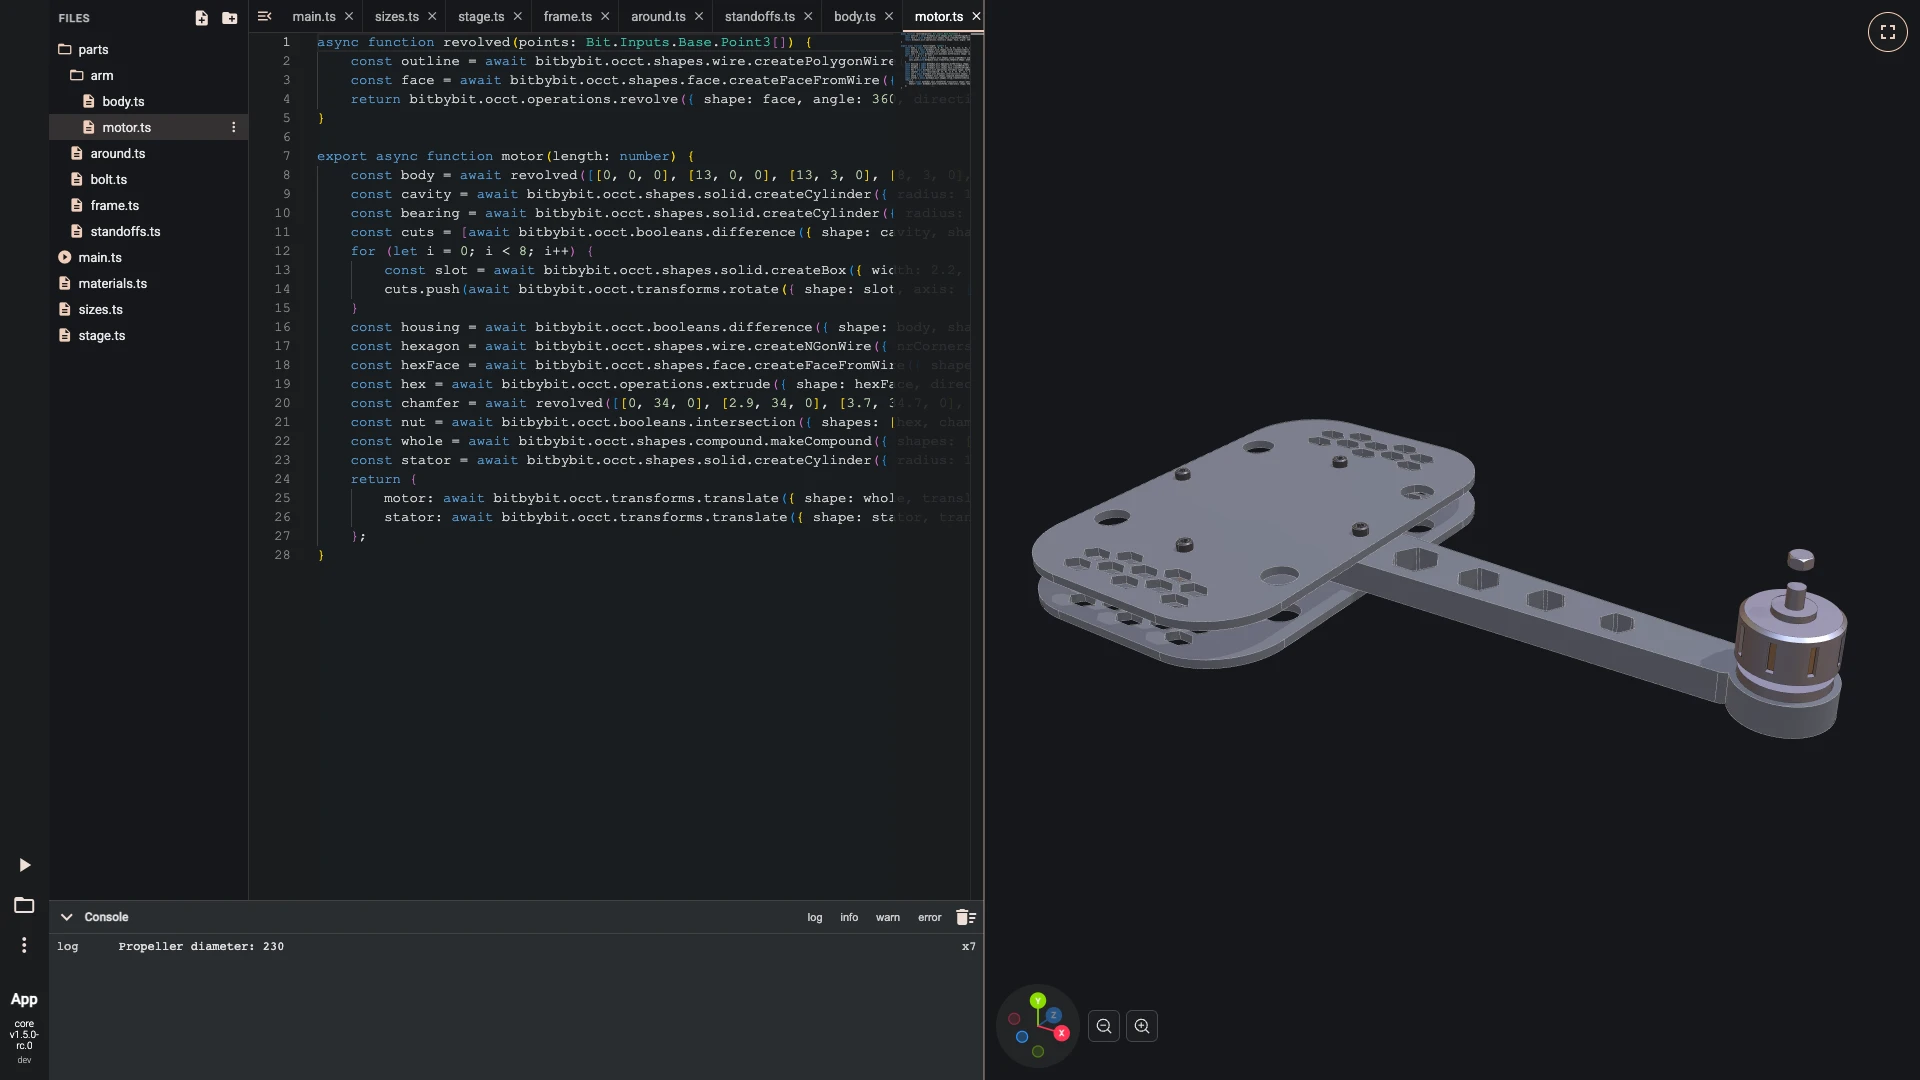
Task: Click the X axis on orientation gizmo
Action: pos(1061,1033)
